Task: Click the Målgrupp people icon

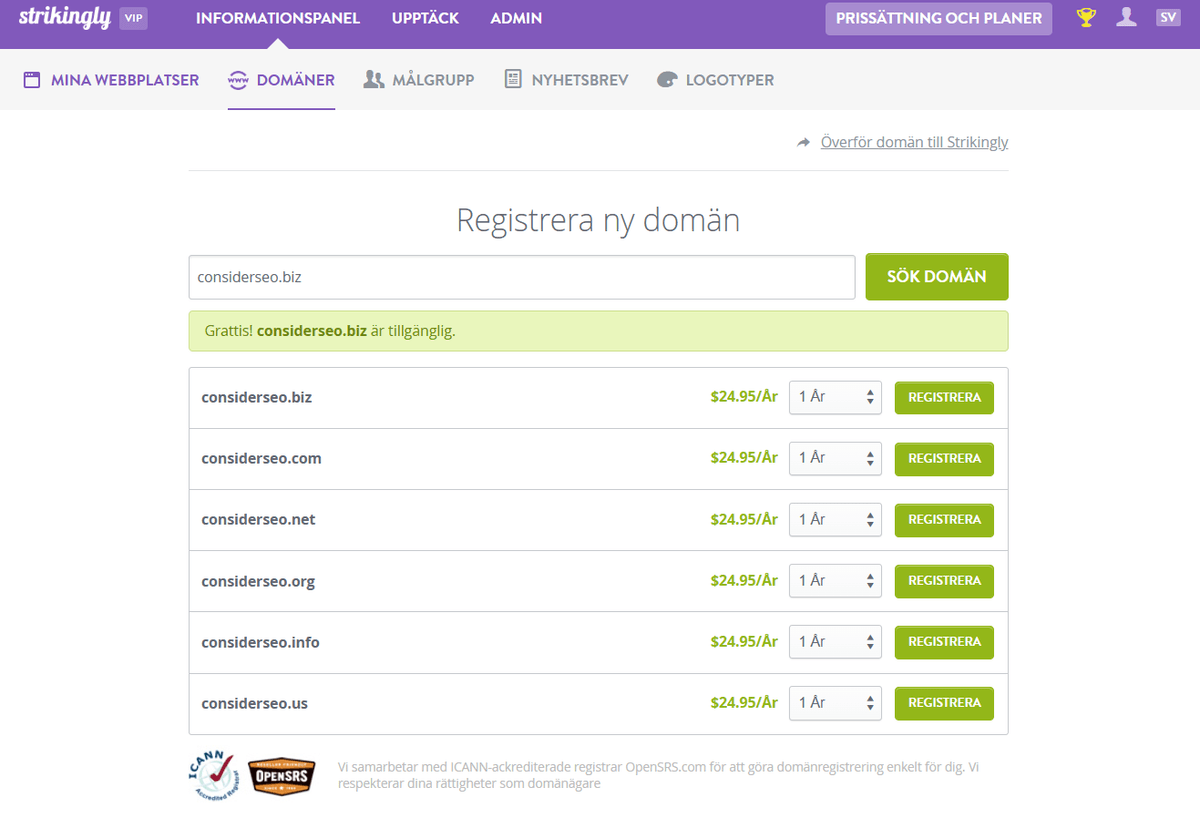Action: click(x=374, y=79)
